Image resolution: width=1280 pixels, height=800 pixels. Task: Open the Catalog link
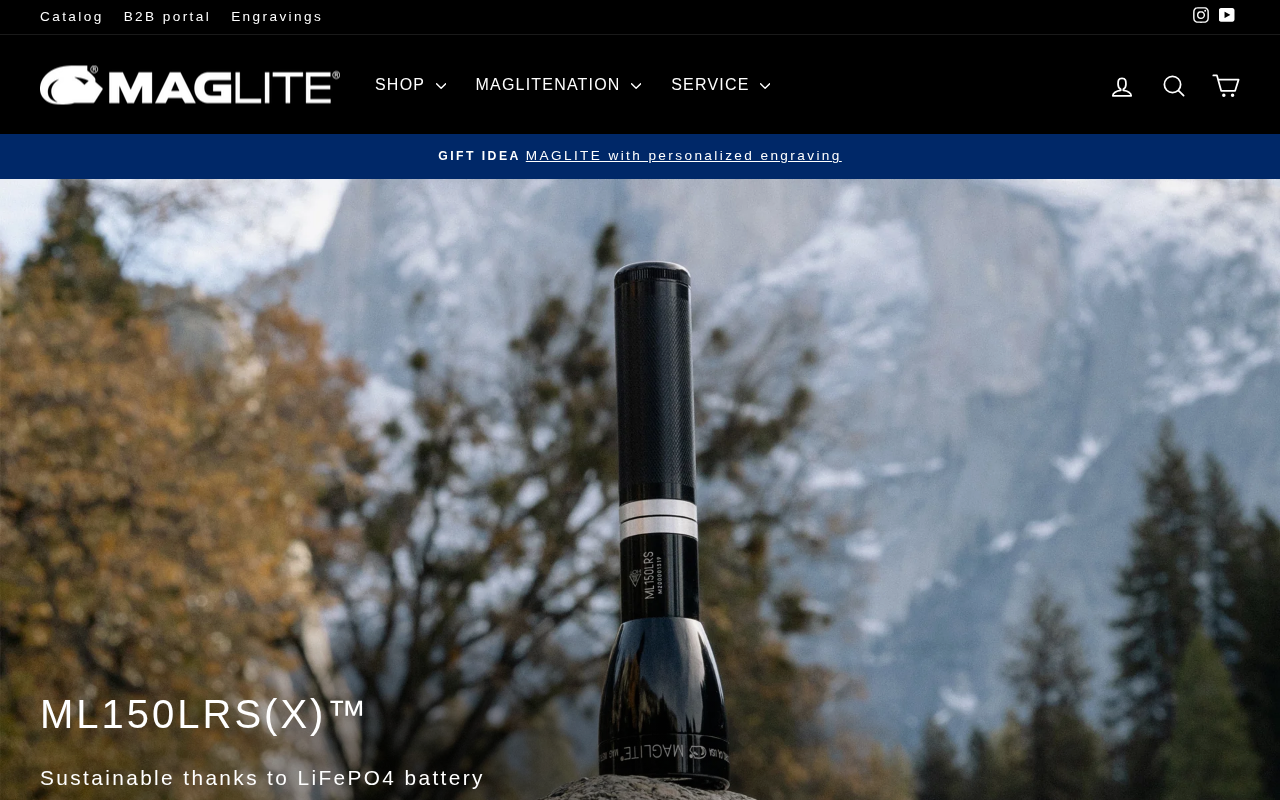coord(71,17)
